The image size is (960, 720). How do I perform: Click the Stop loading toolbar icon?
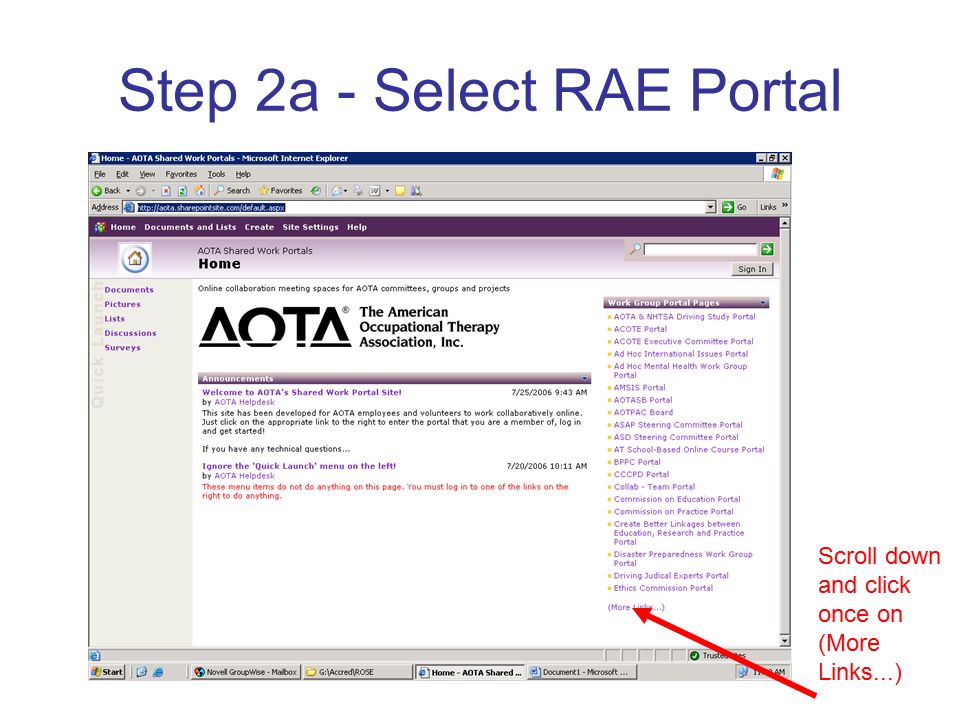[166, 190]
